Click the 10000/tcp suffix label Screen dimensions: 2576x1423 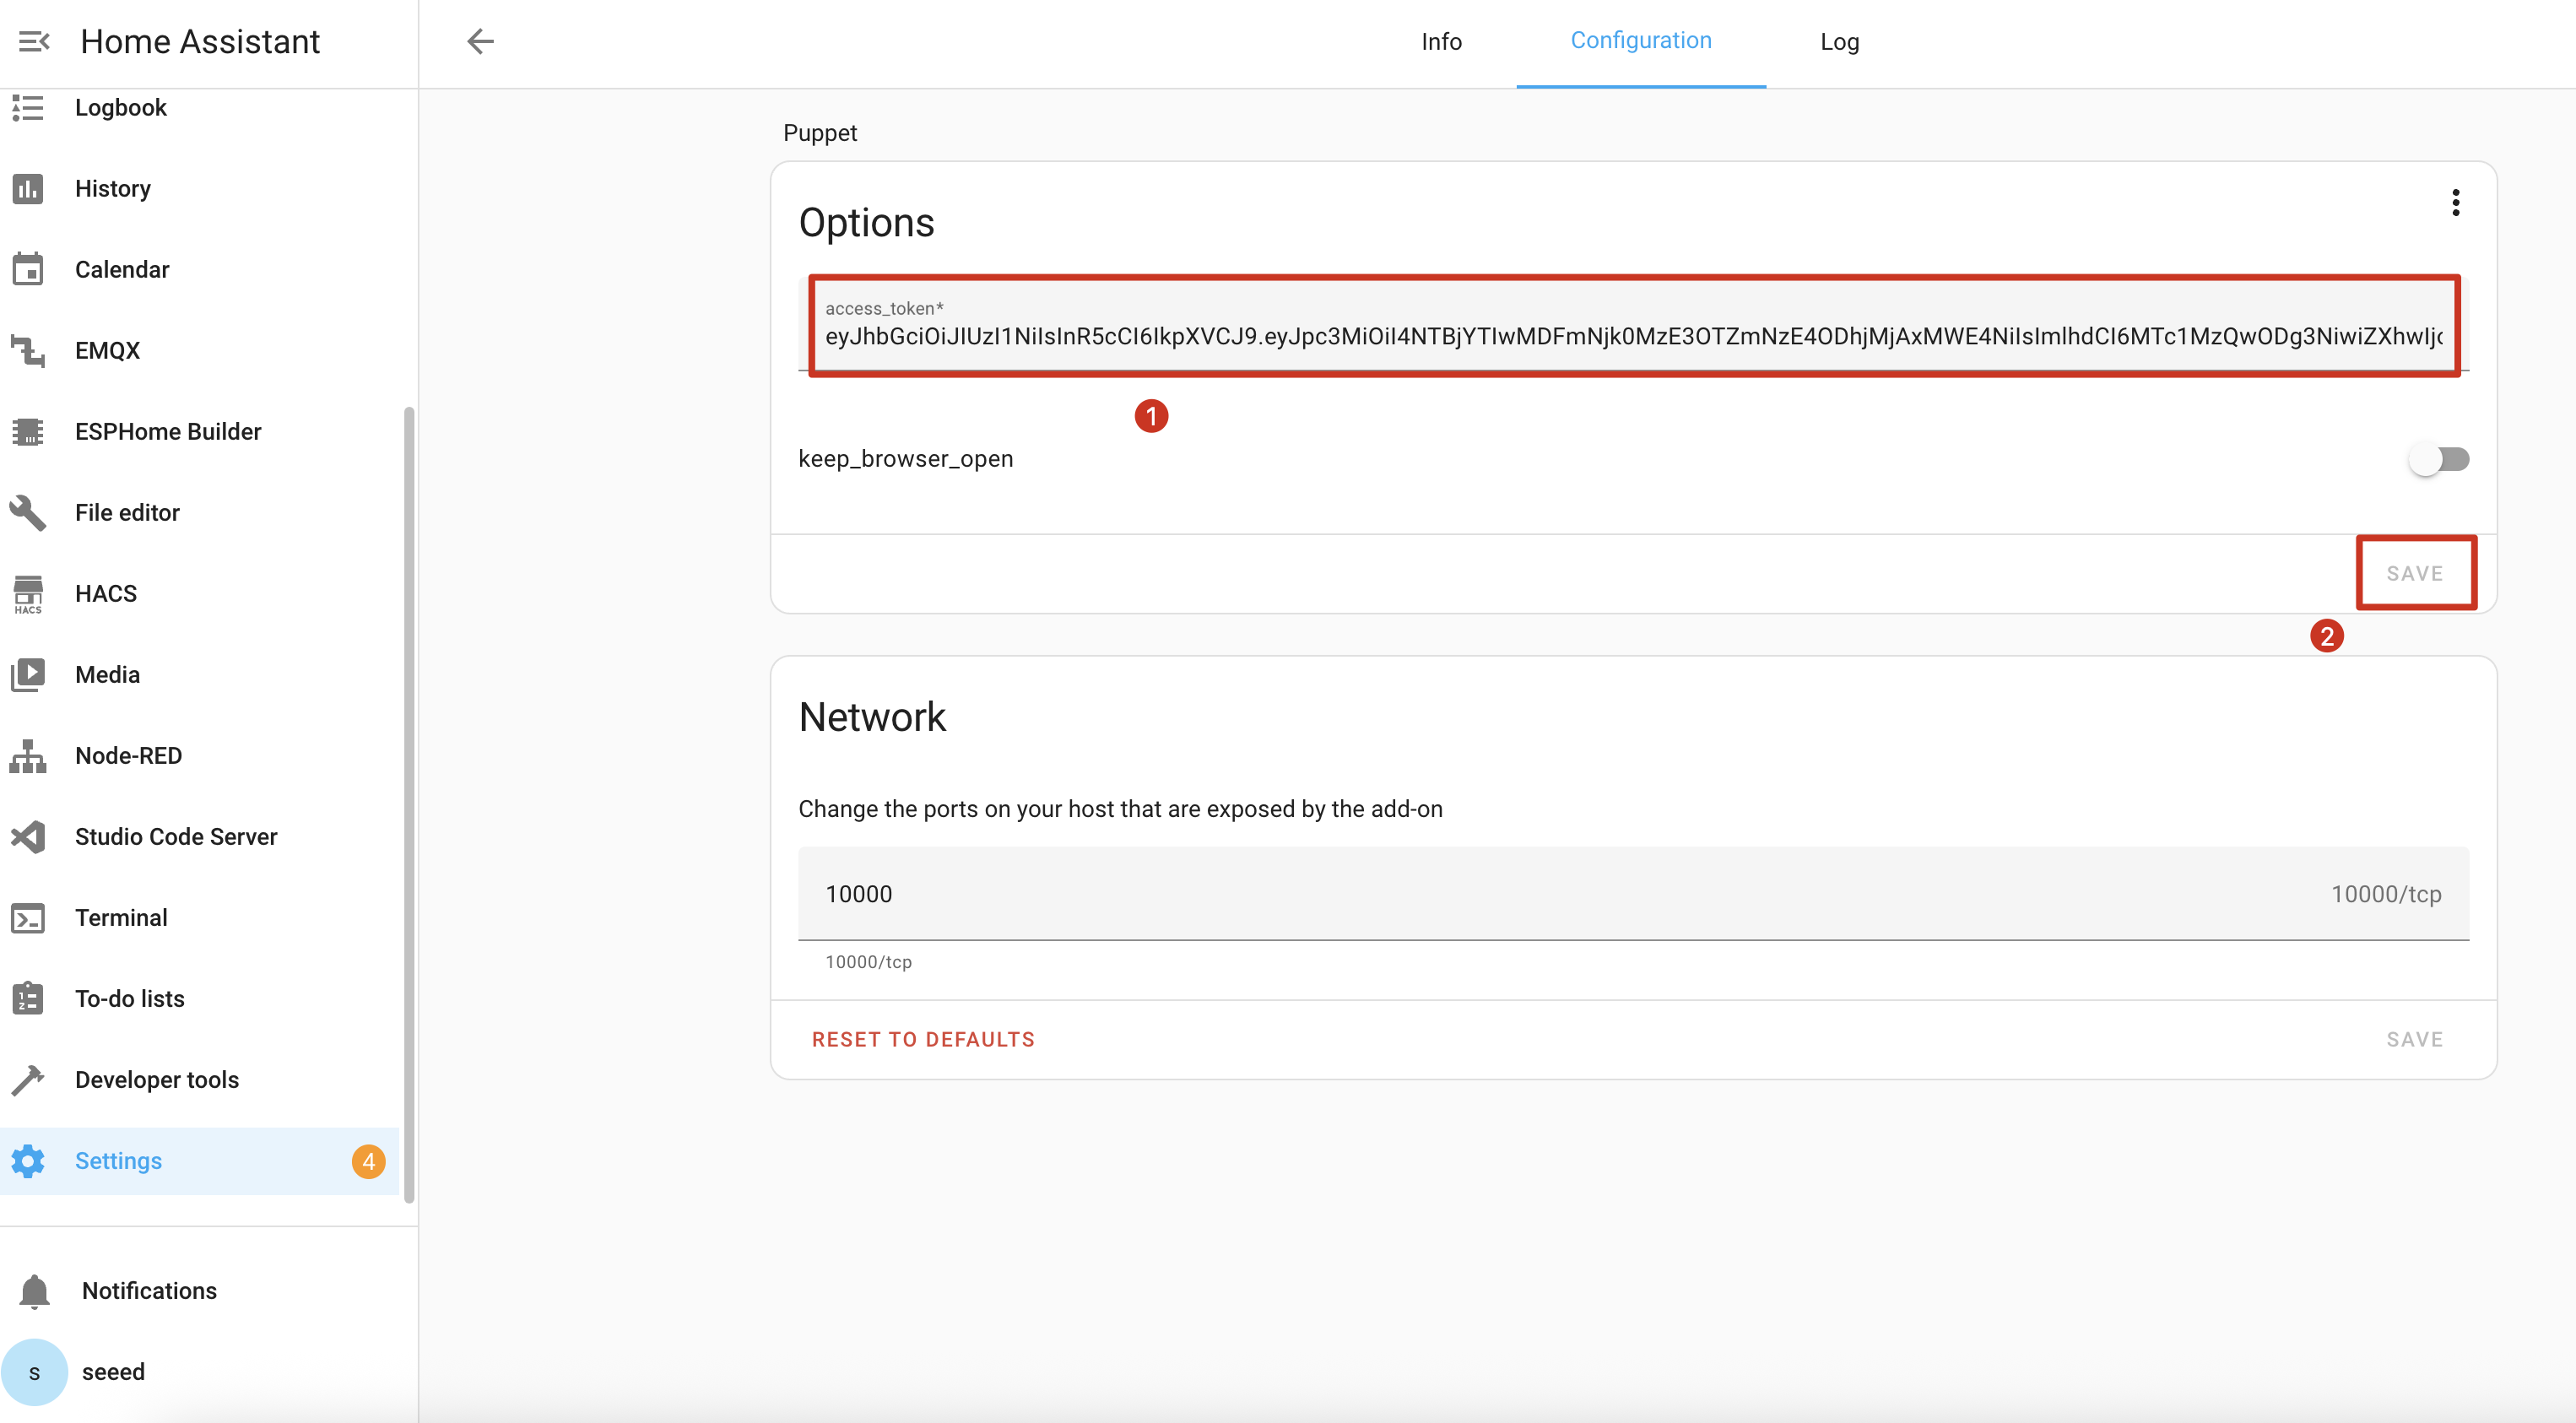point(2386,893)
